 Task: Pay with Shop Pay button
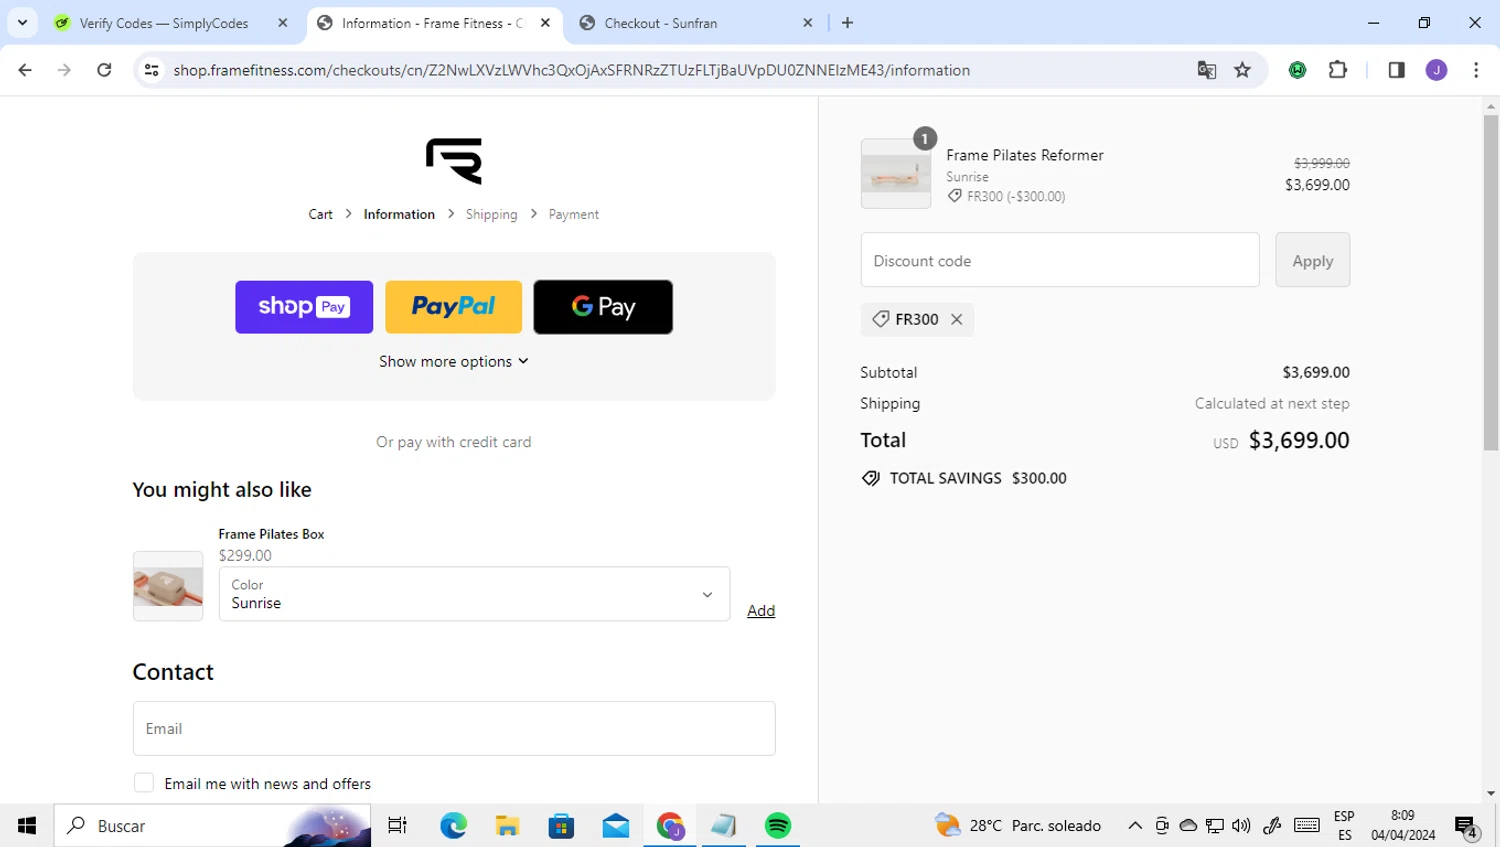304,307
